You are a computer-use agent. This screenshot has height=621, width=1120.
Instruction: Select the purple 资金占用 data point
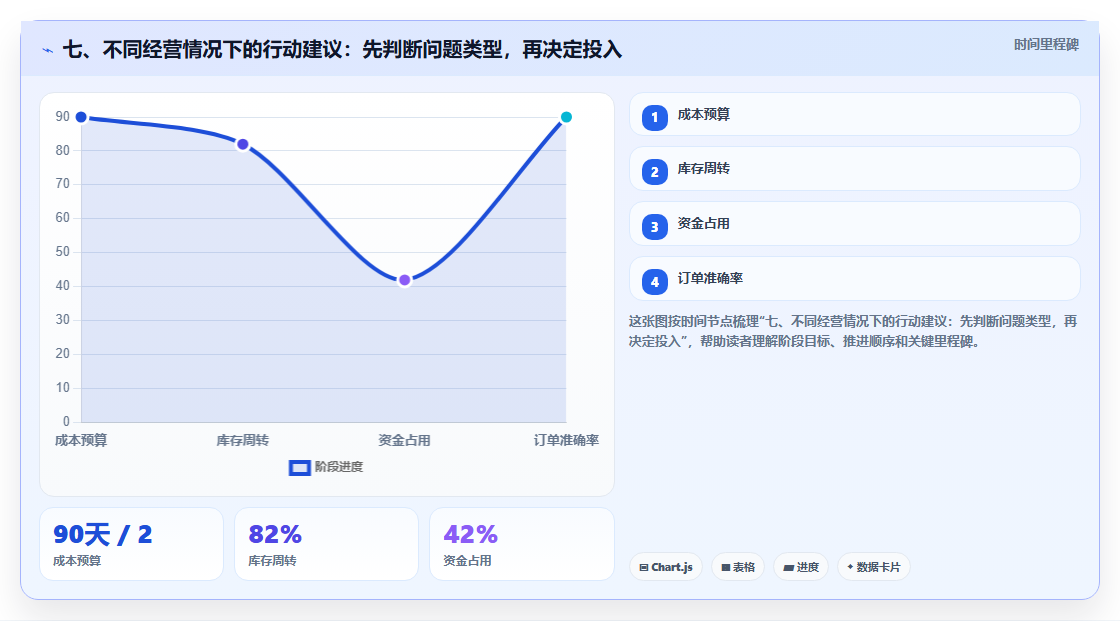404,280
